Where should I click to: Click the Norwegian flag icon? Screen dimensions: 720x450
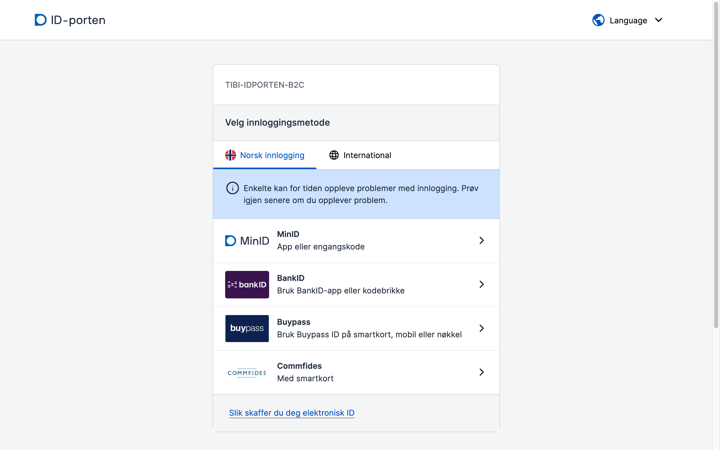click(231, 155)
